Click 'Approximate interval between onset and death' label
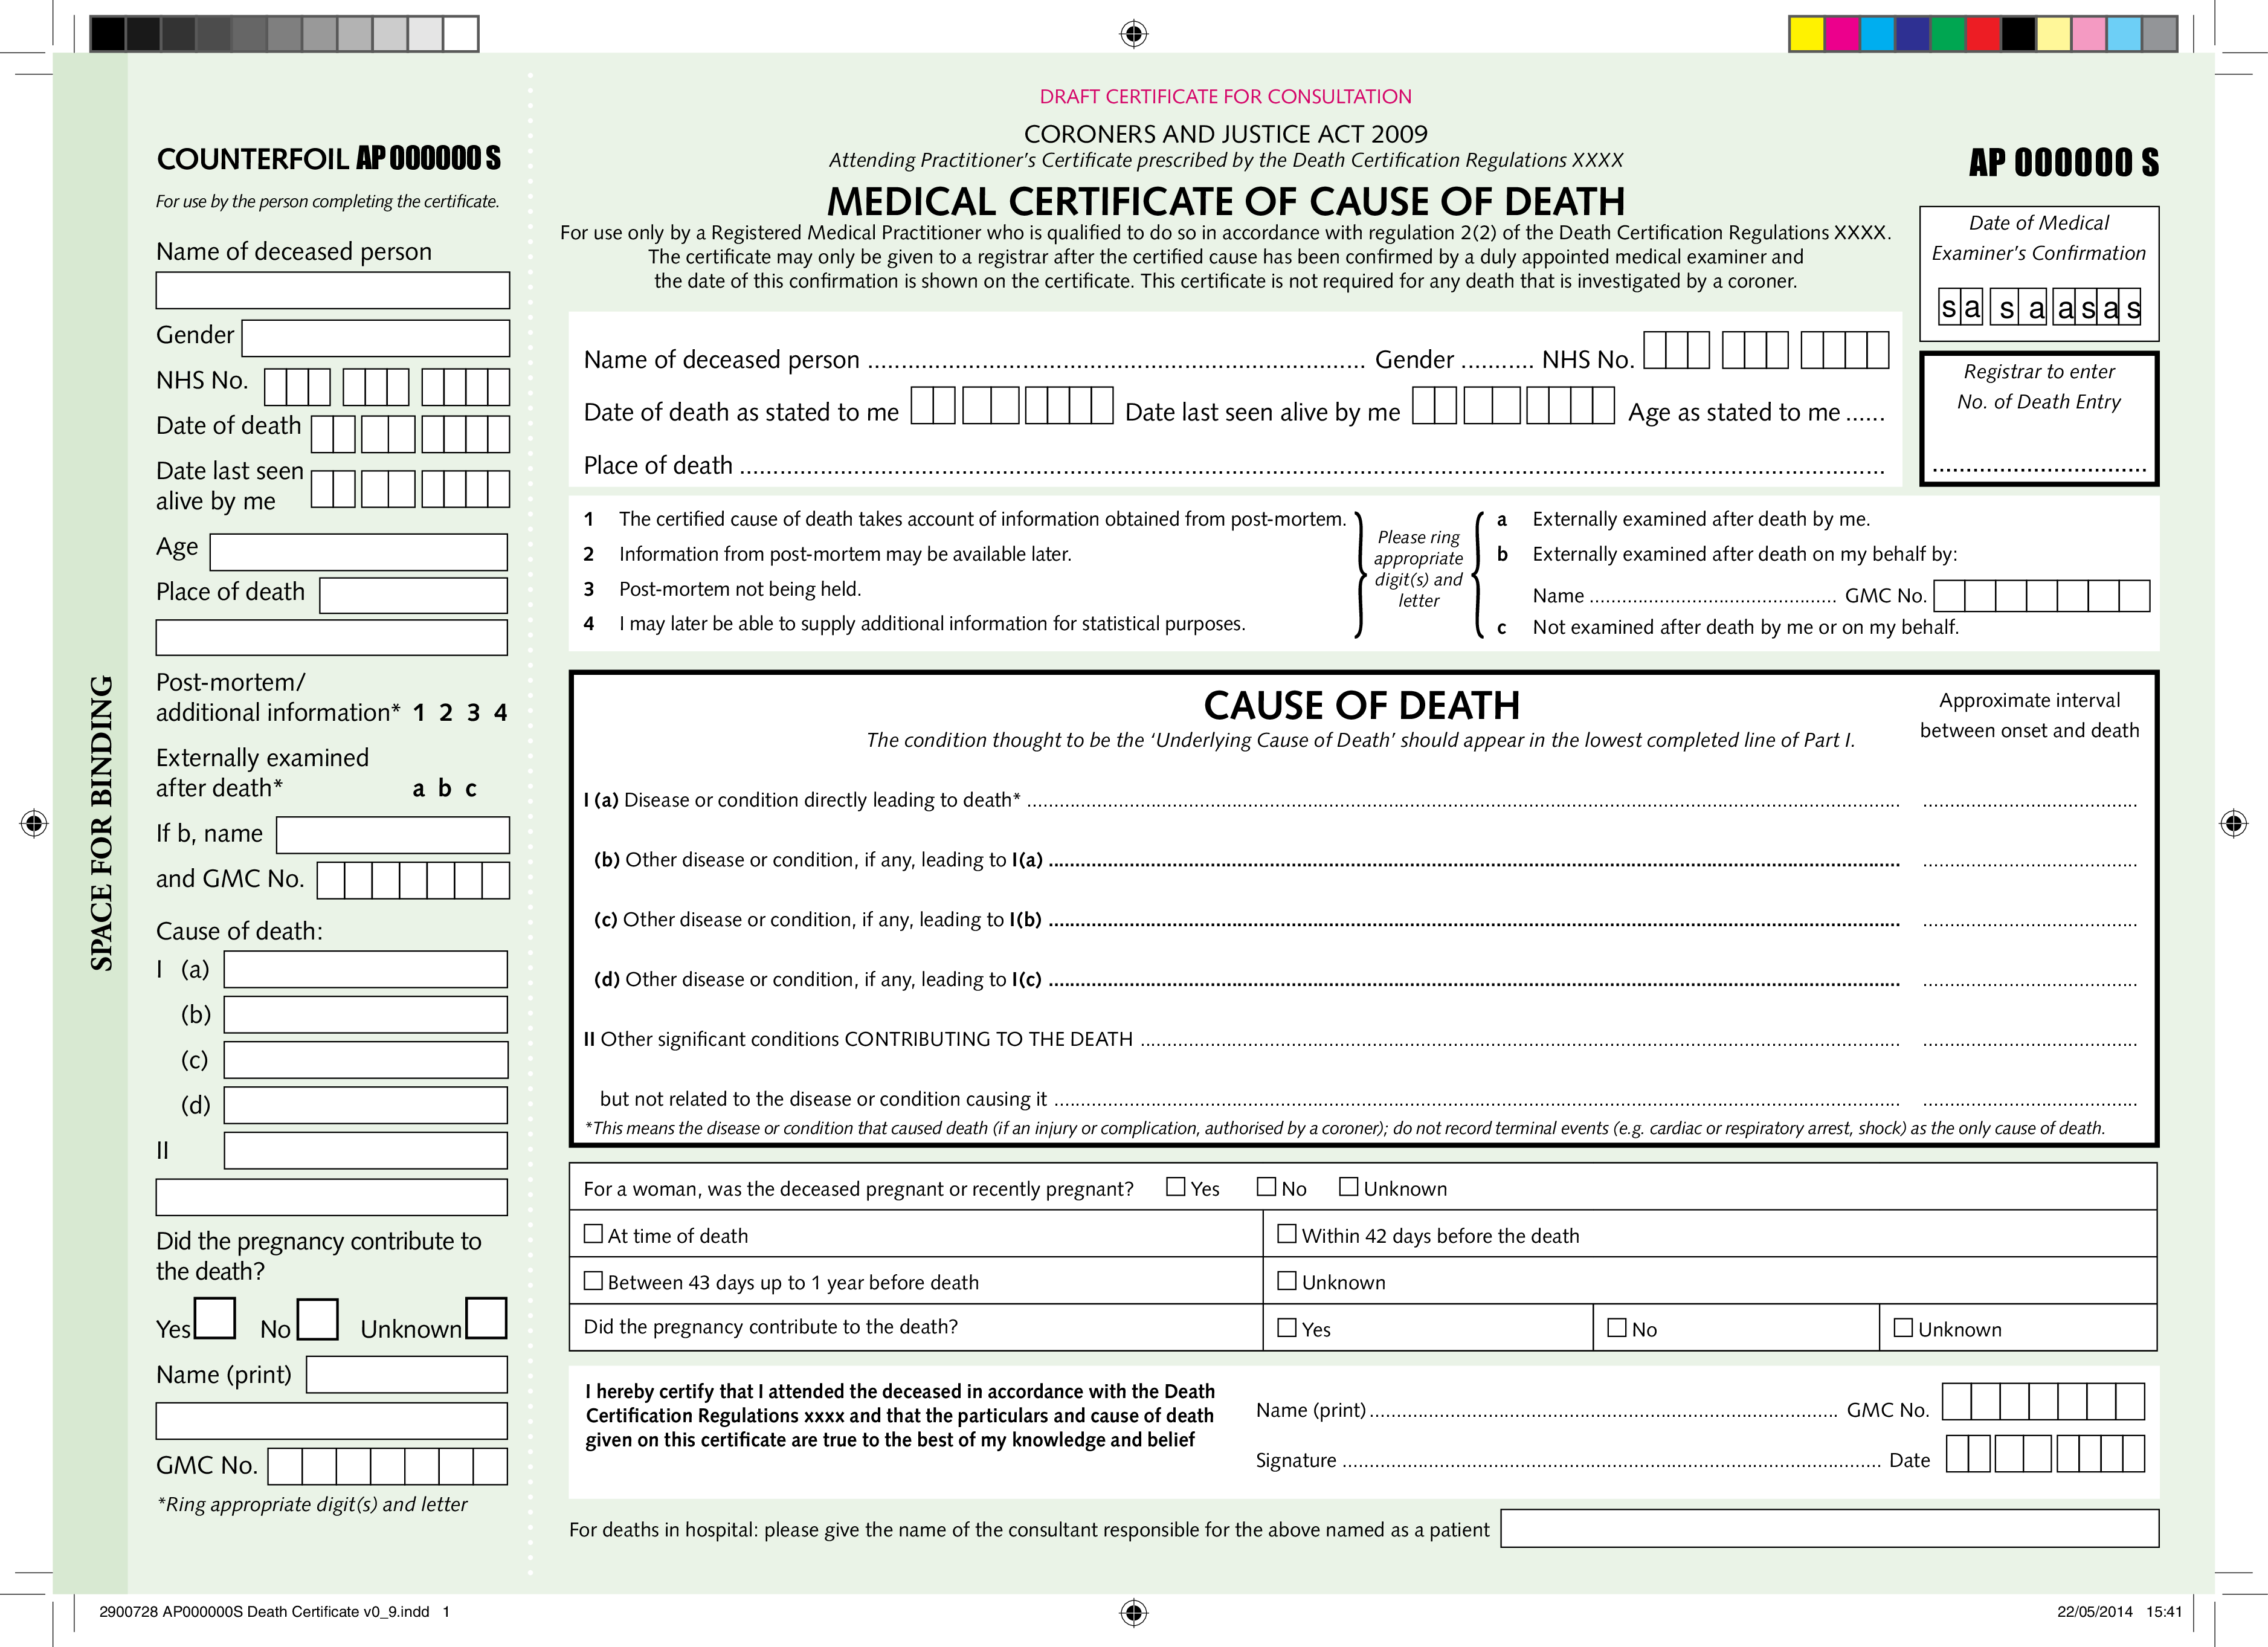This screenshot has height=1647, width=2268. tap(2029, 715)
